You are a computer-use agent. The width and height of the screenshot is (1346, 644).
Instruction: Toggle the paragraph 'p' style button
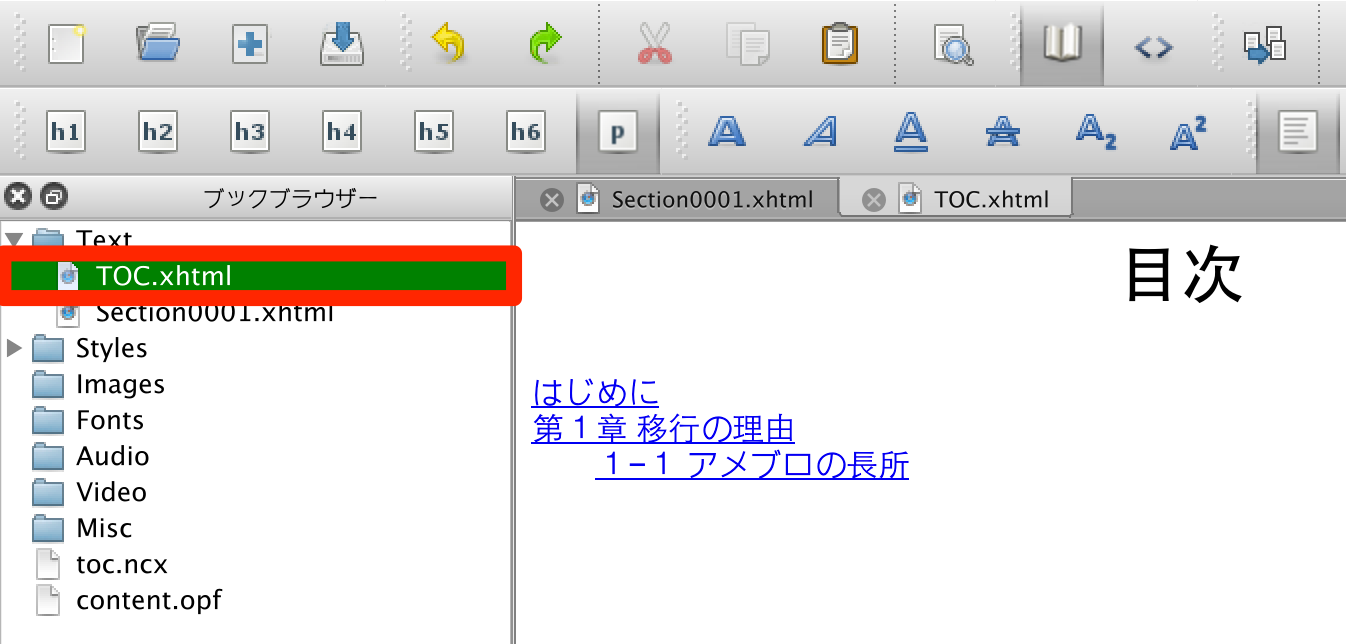(617, 132)
